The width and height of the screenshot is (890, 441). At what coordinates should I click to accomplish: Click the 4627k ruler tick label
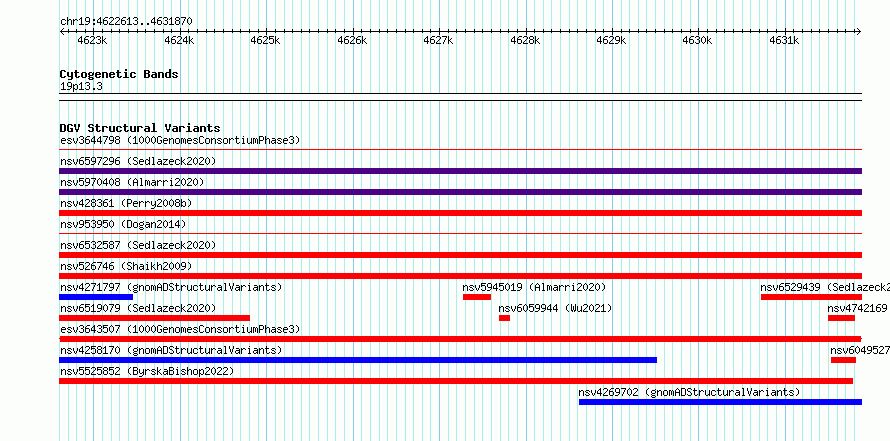click(438, 40)
